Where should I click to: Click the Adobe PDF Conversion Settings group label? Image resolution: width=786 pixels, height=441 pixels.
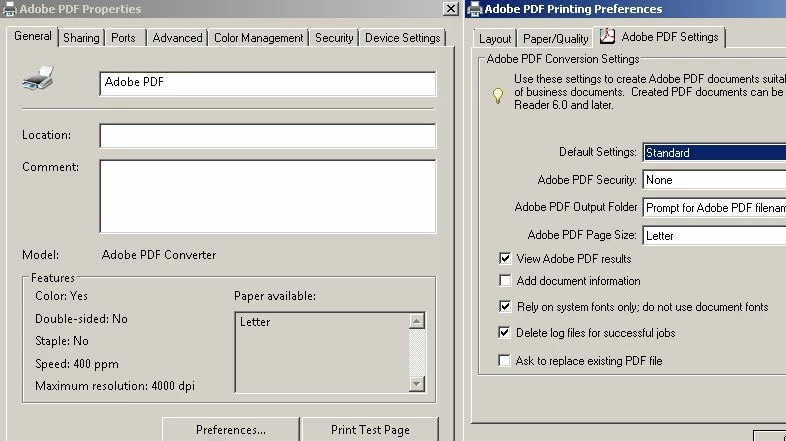(x=563, y=59)
